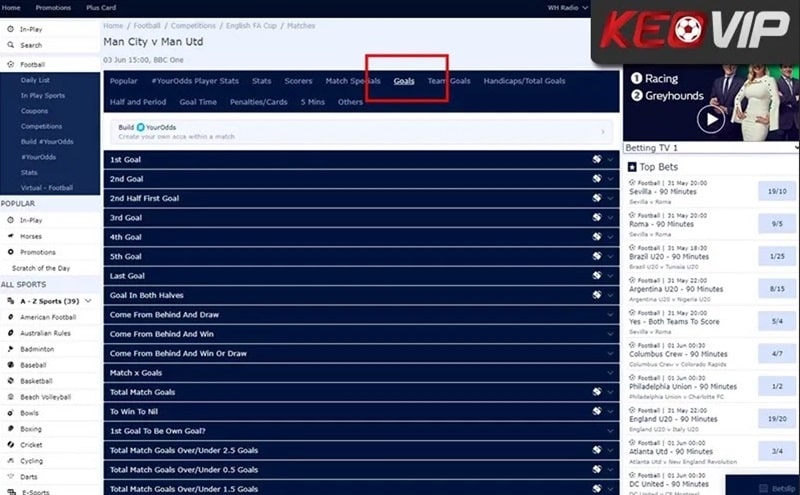The image size is (800, 495).
Task: Expand Total Match Goals Over/Under 2.5 Goals row
Action: [361, 450]
